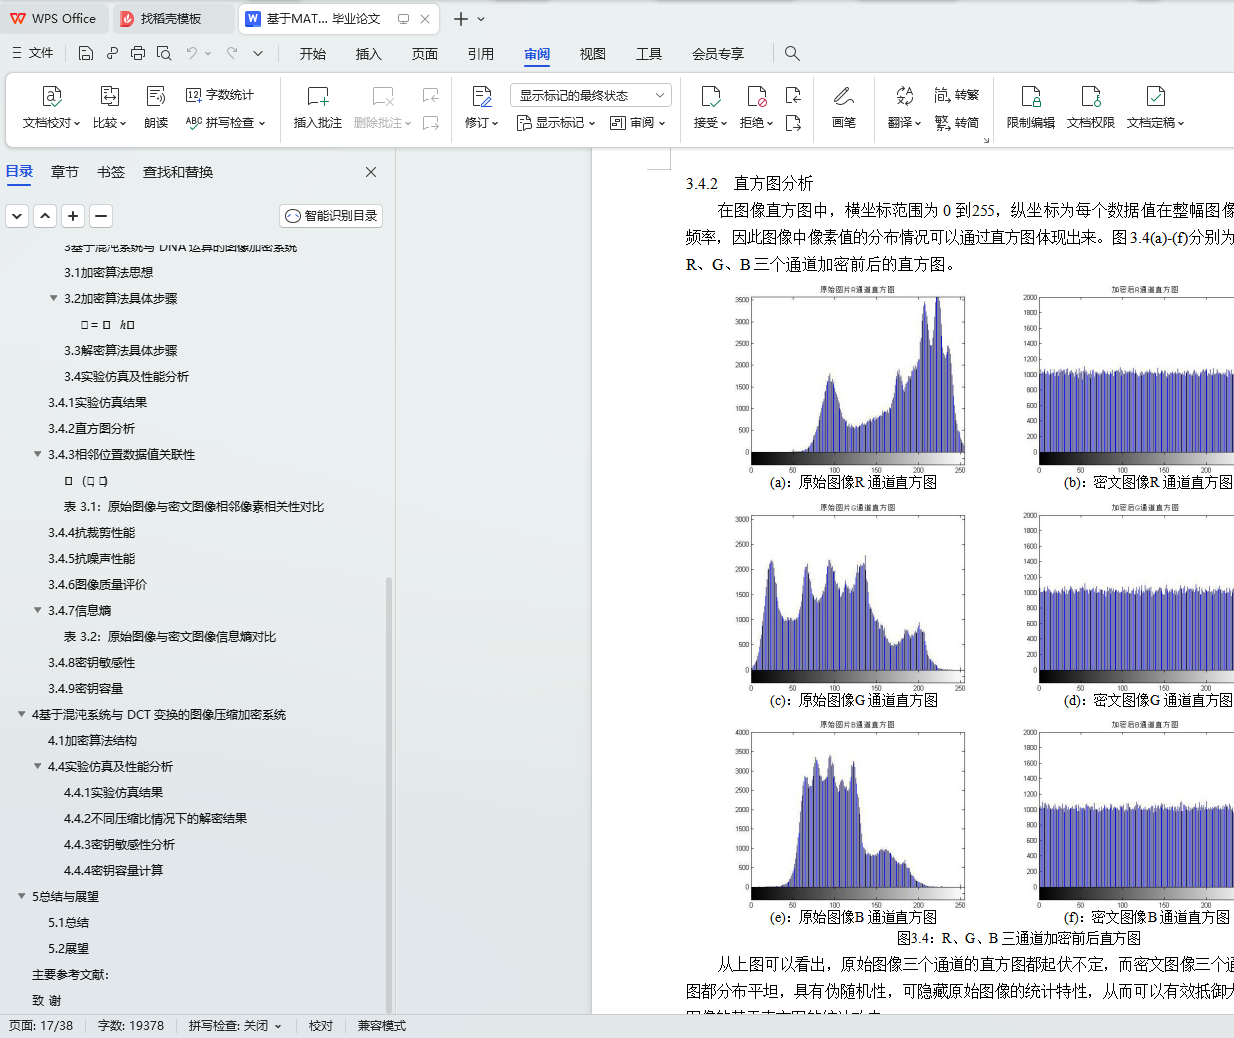Image resolution: width=1234 pixels, height=1038 pixels.
Task: Click the 接受 accept changes icon
Action: (x=711, y=96)
